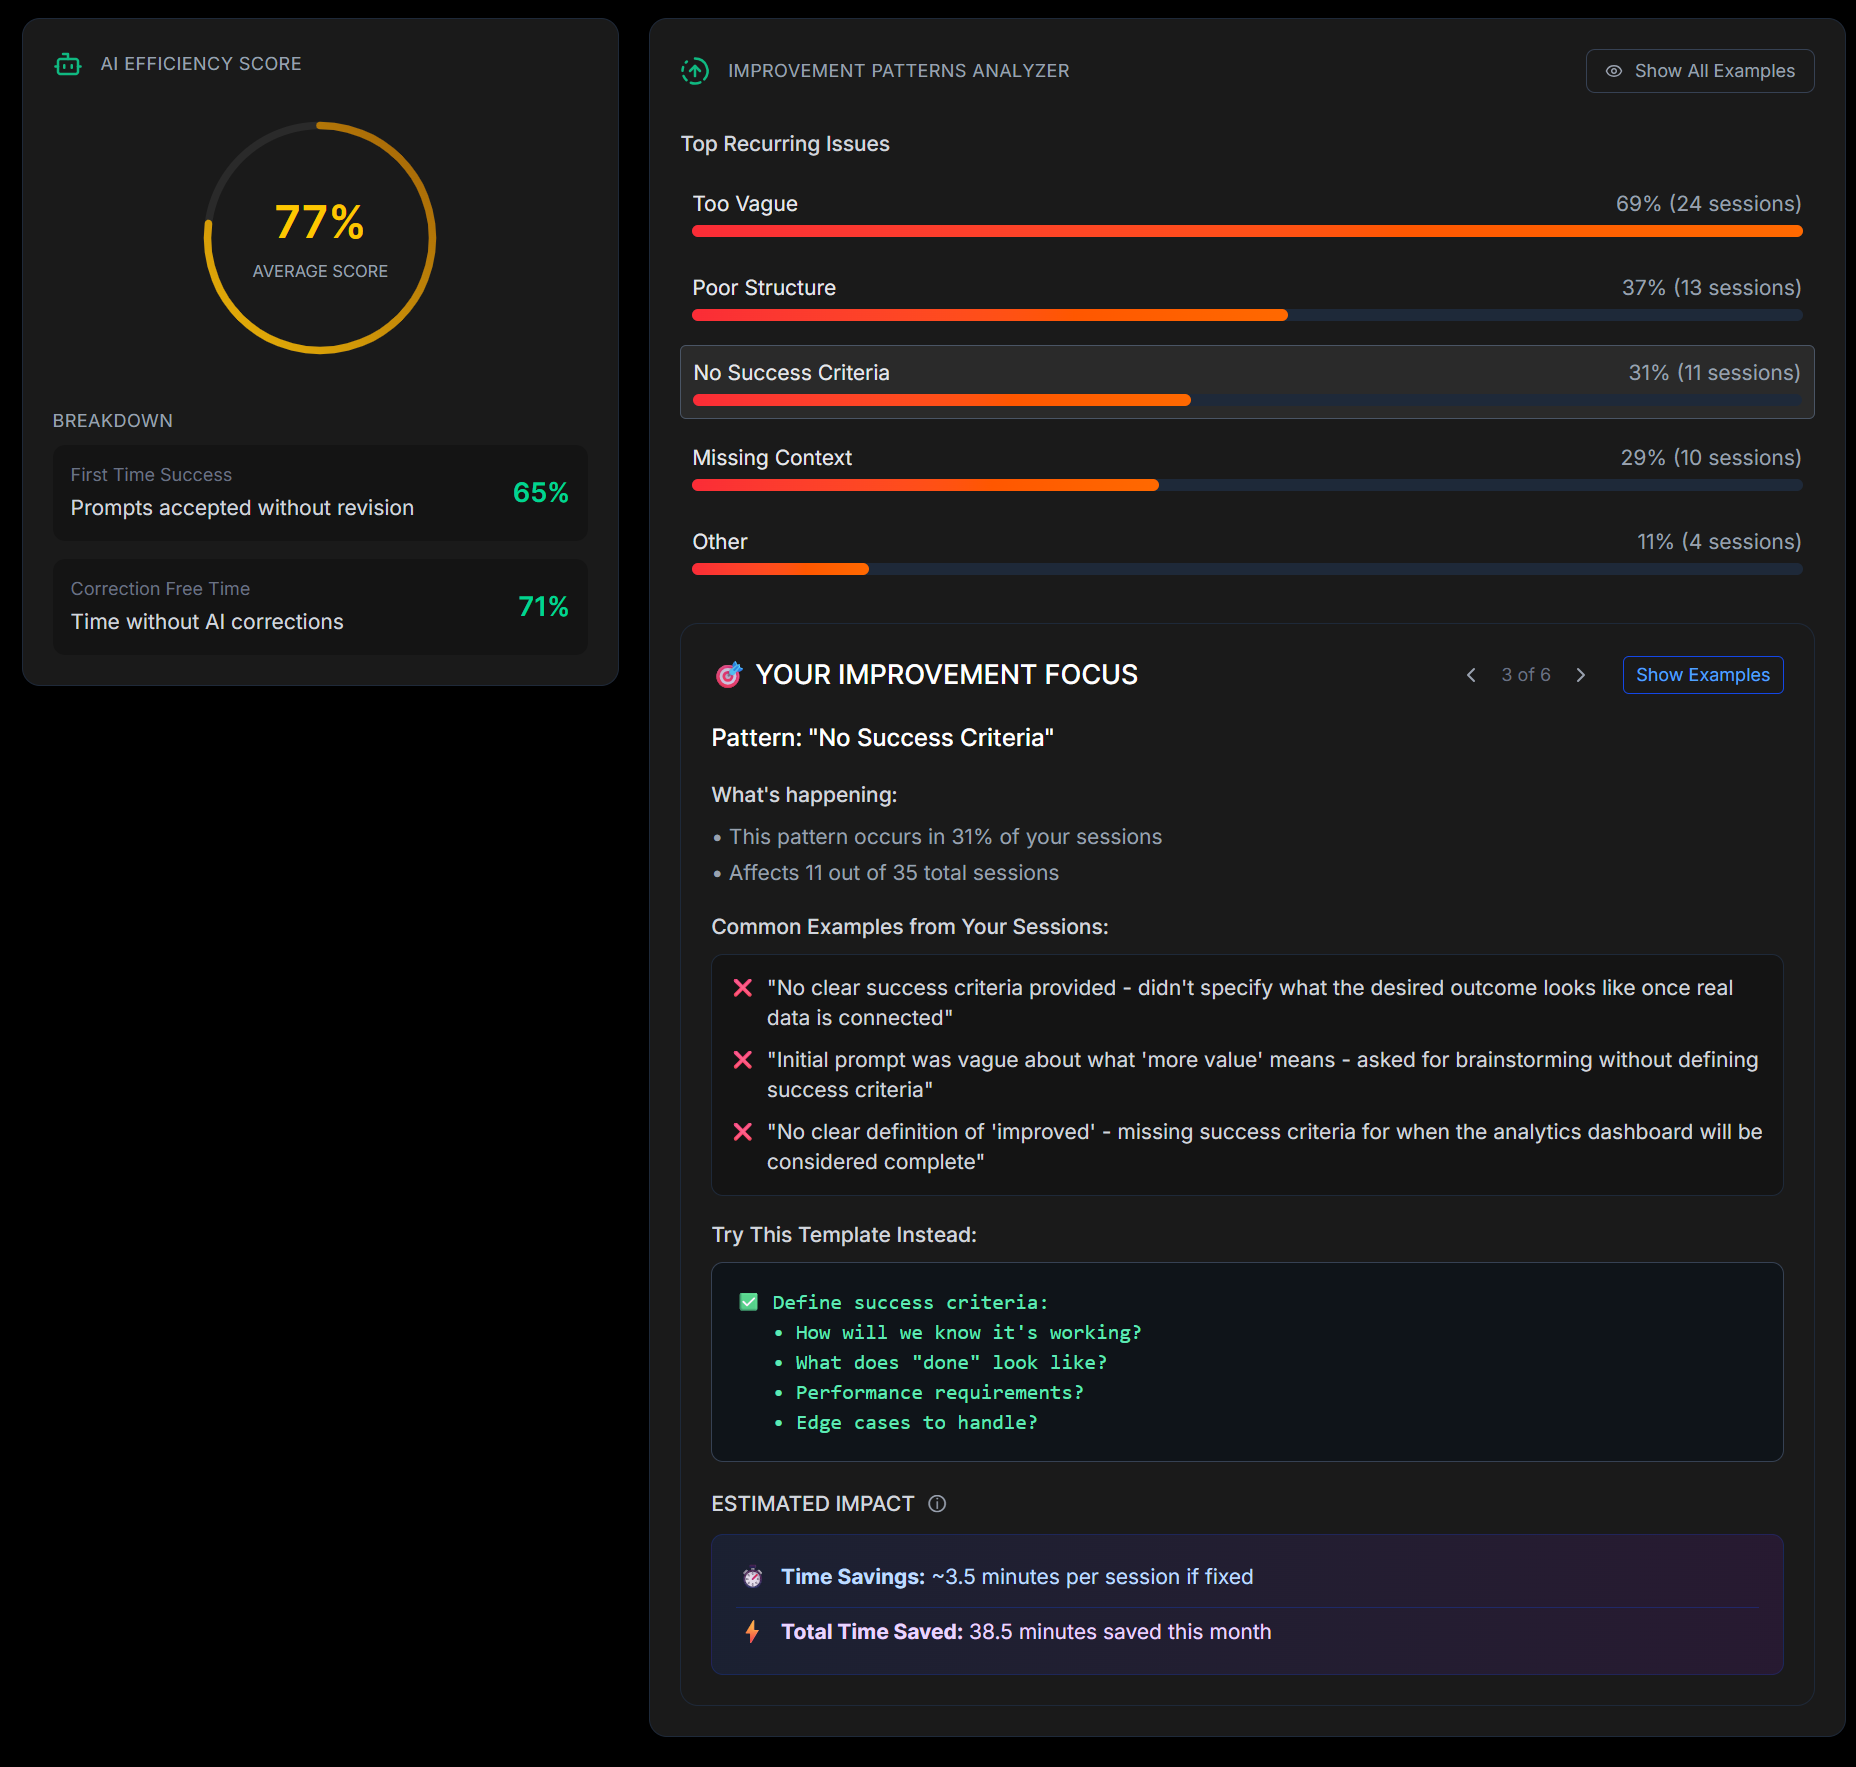Click the robot icon beside AI Efficiency Score
1856x1767 pixels.
pyautogui.click(x=67, y=63)
